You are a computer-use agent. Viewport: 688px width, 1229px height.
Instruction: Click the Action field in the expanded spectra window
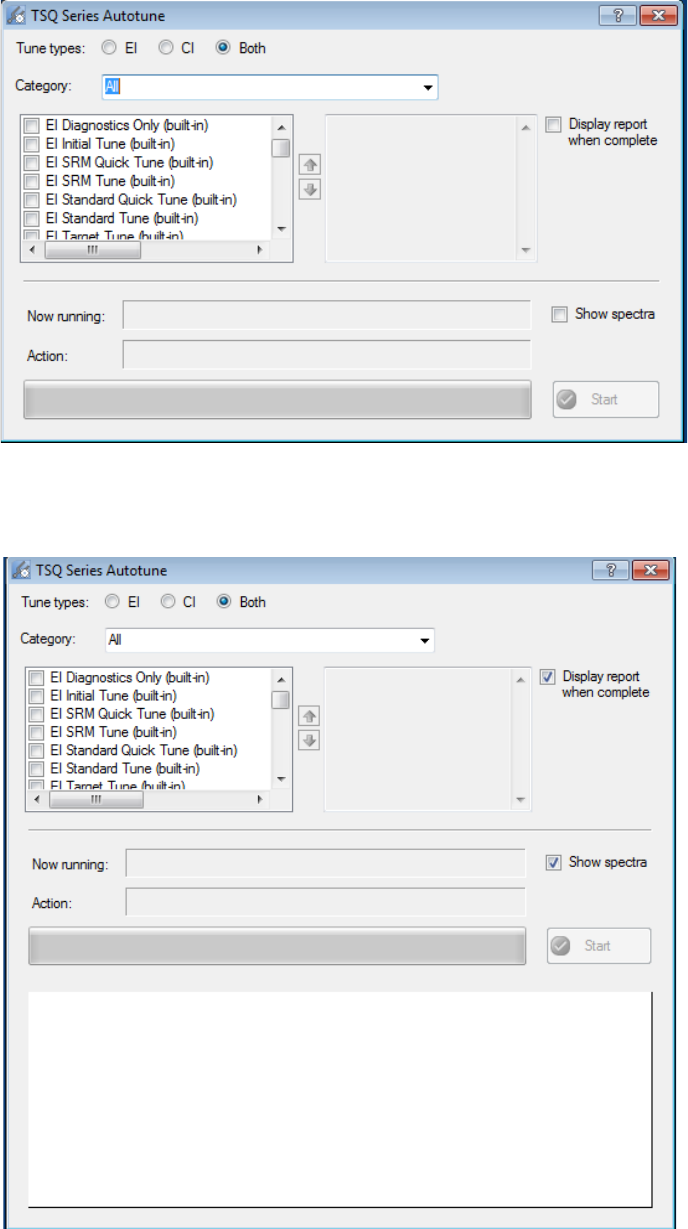tap(325, 902)
